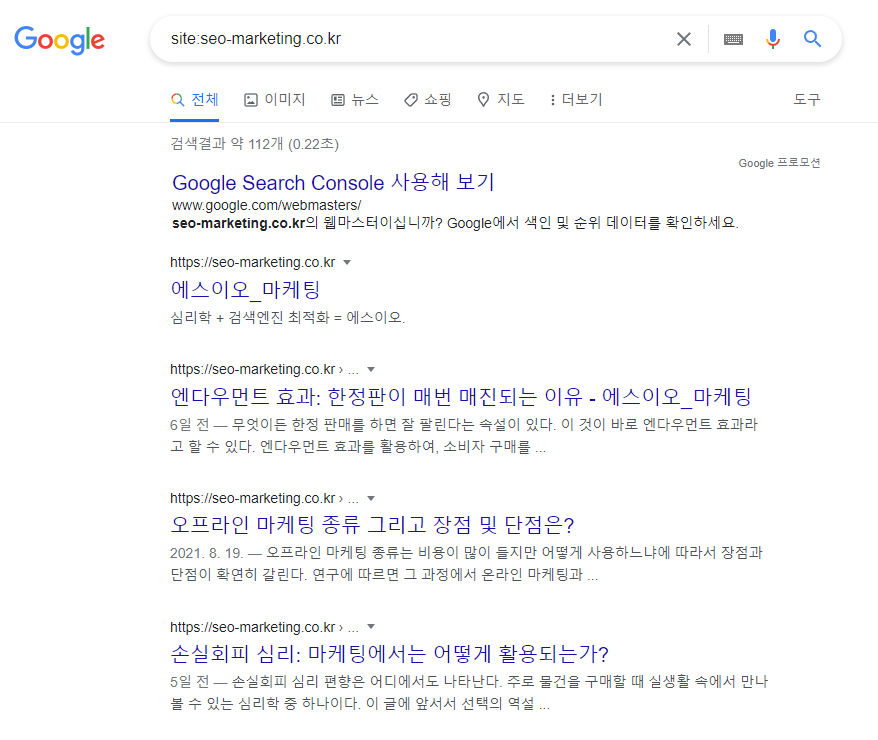Expand the arrow beside the 오프라인 마케팅 result URL
Image resolution: width=878 pixels, height=740 pixels.
[x=371, y=498]
